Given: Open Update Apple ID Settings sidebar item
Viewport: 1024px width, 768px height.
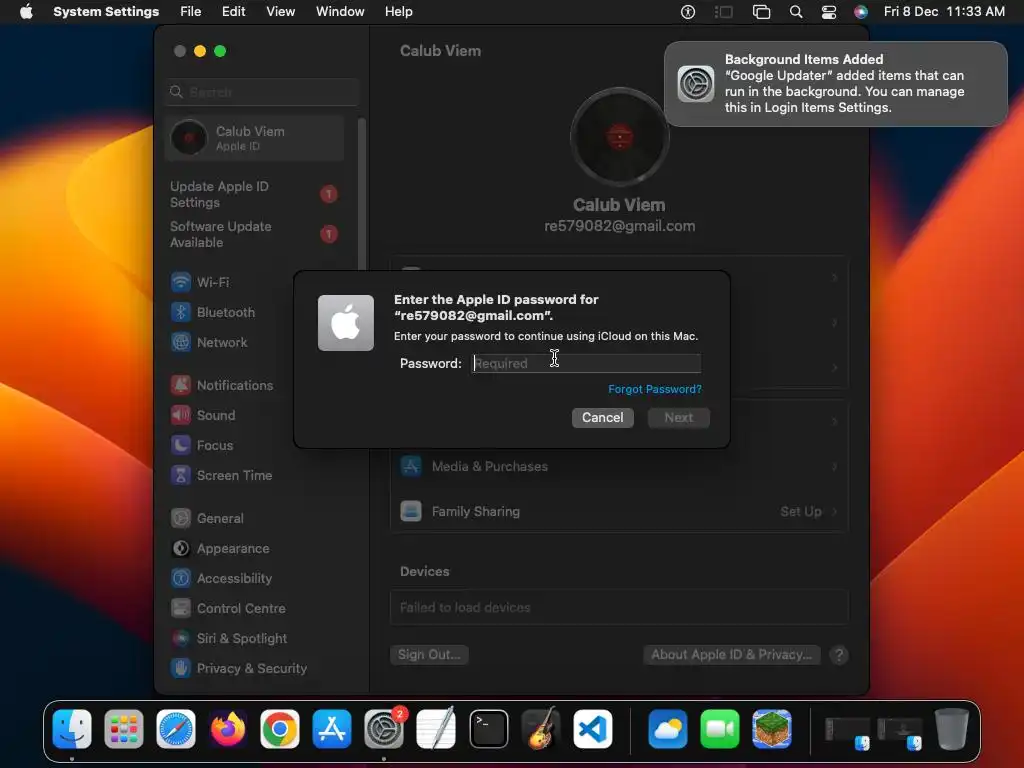Looking at the screenshot, I should click(x=255, y=194).
